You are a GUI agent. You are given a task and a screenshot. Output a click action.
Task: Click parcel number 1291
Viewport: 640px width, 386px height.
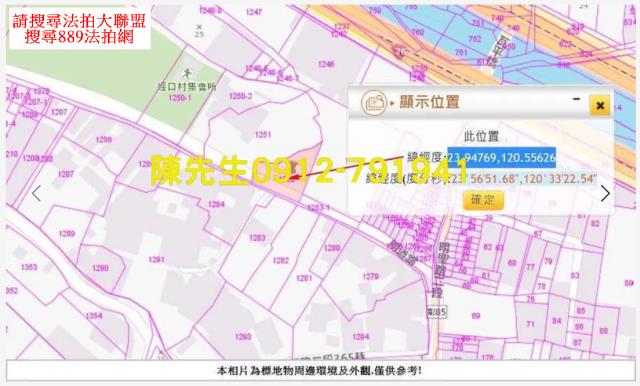156,260
